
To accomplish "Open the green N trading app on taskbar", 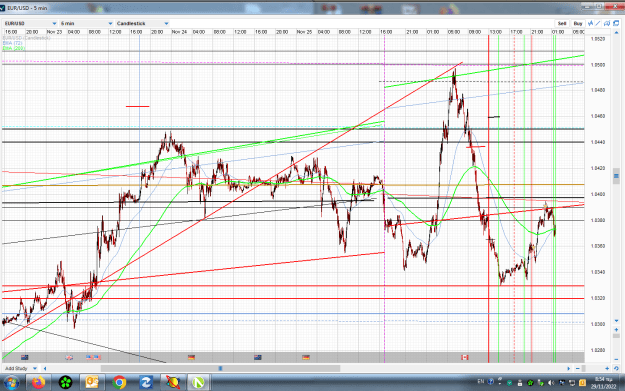I will pyautogui.click(x=198, y=383).
